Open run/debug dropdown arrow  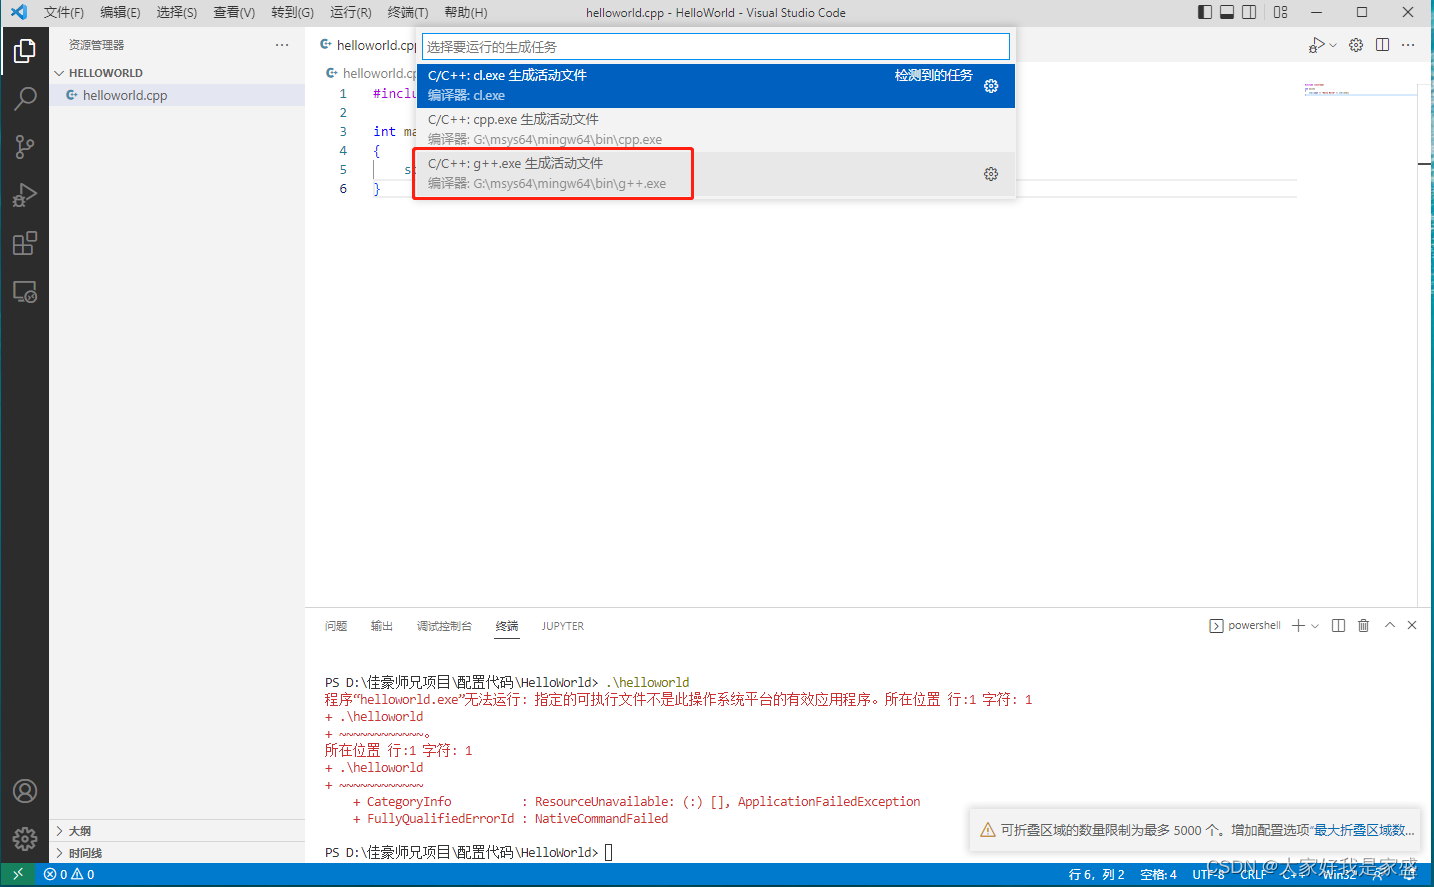1333,45
